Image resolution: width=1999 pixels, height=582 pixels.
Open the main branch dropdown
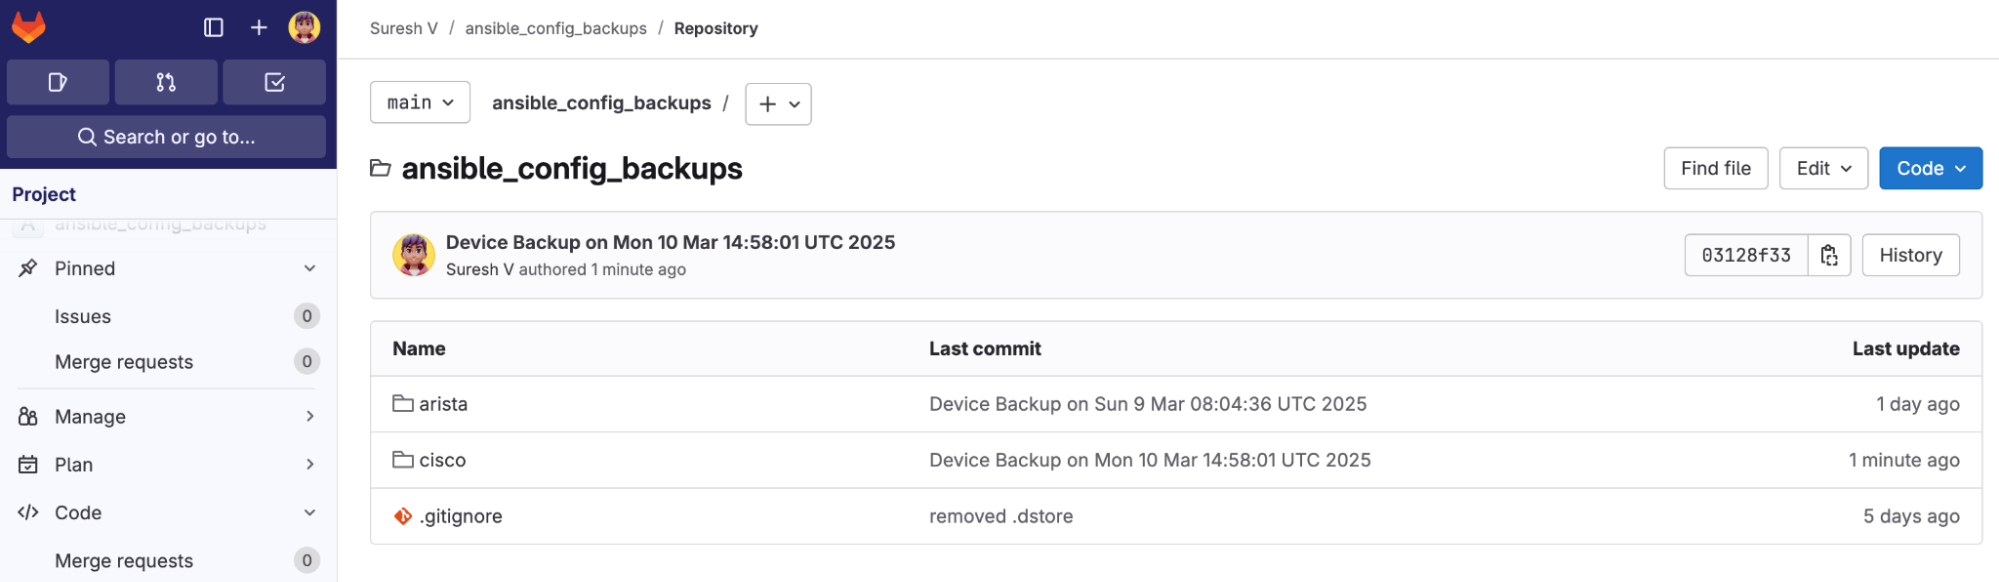click(420, 102)
